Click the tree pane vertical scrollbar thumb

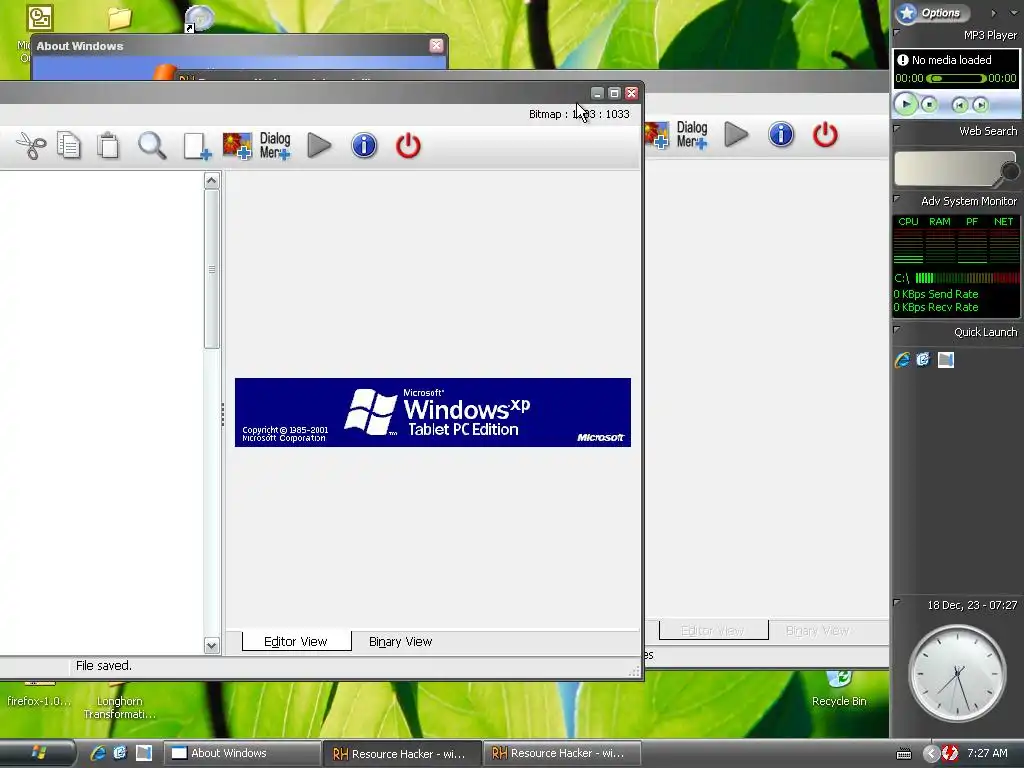tap(212, 269)
